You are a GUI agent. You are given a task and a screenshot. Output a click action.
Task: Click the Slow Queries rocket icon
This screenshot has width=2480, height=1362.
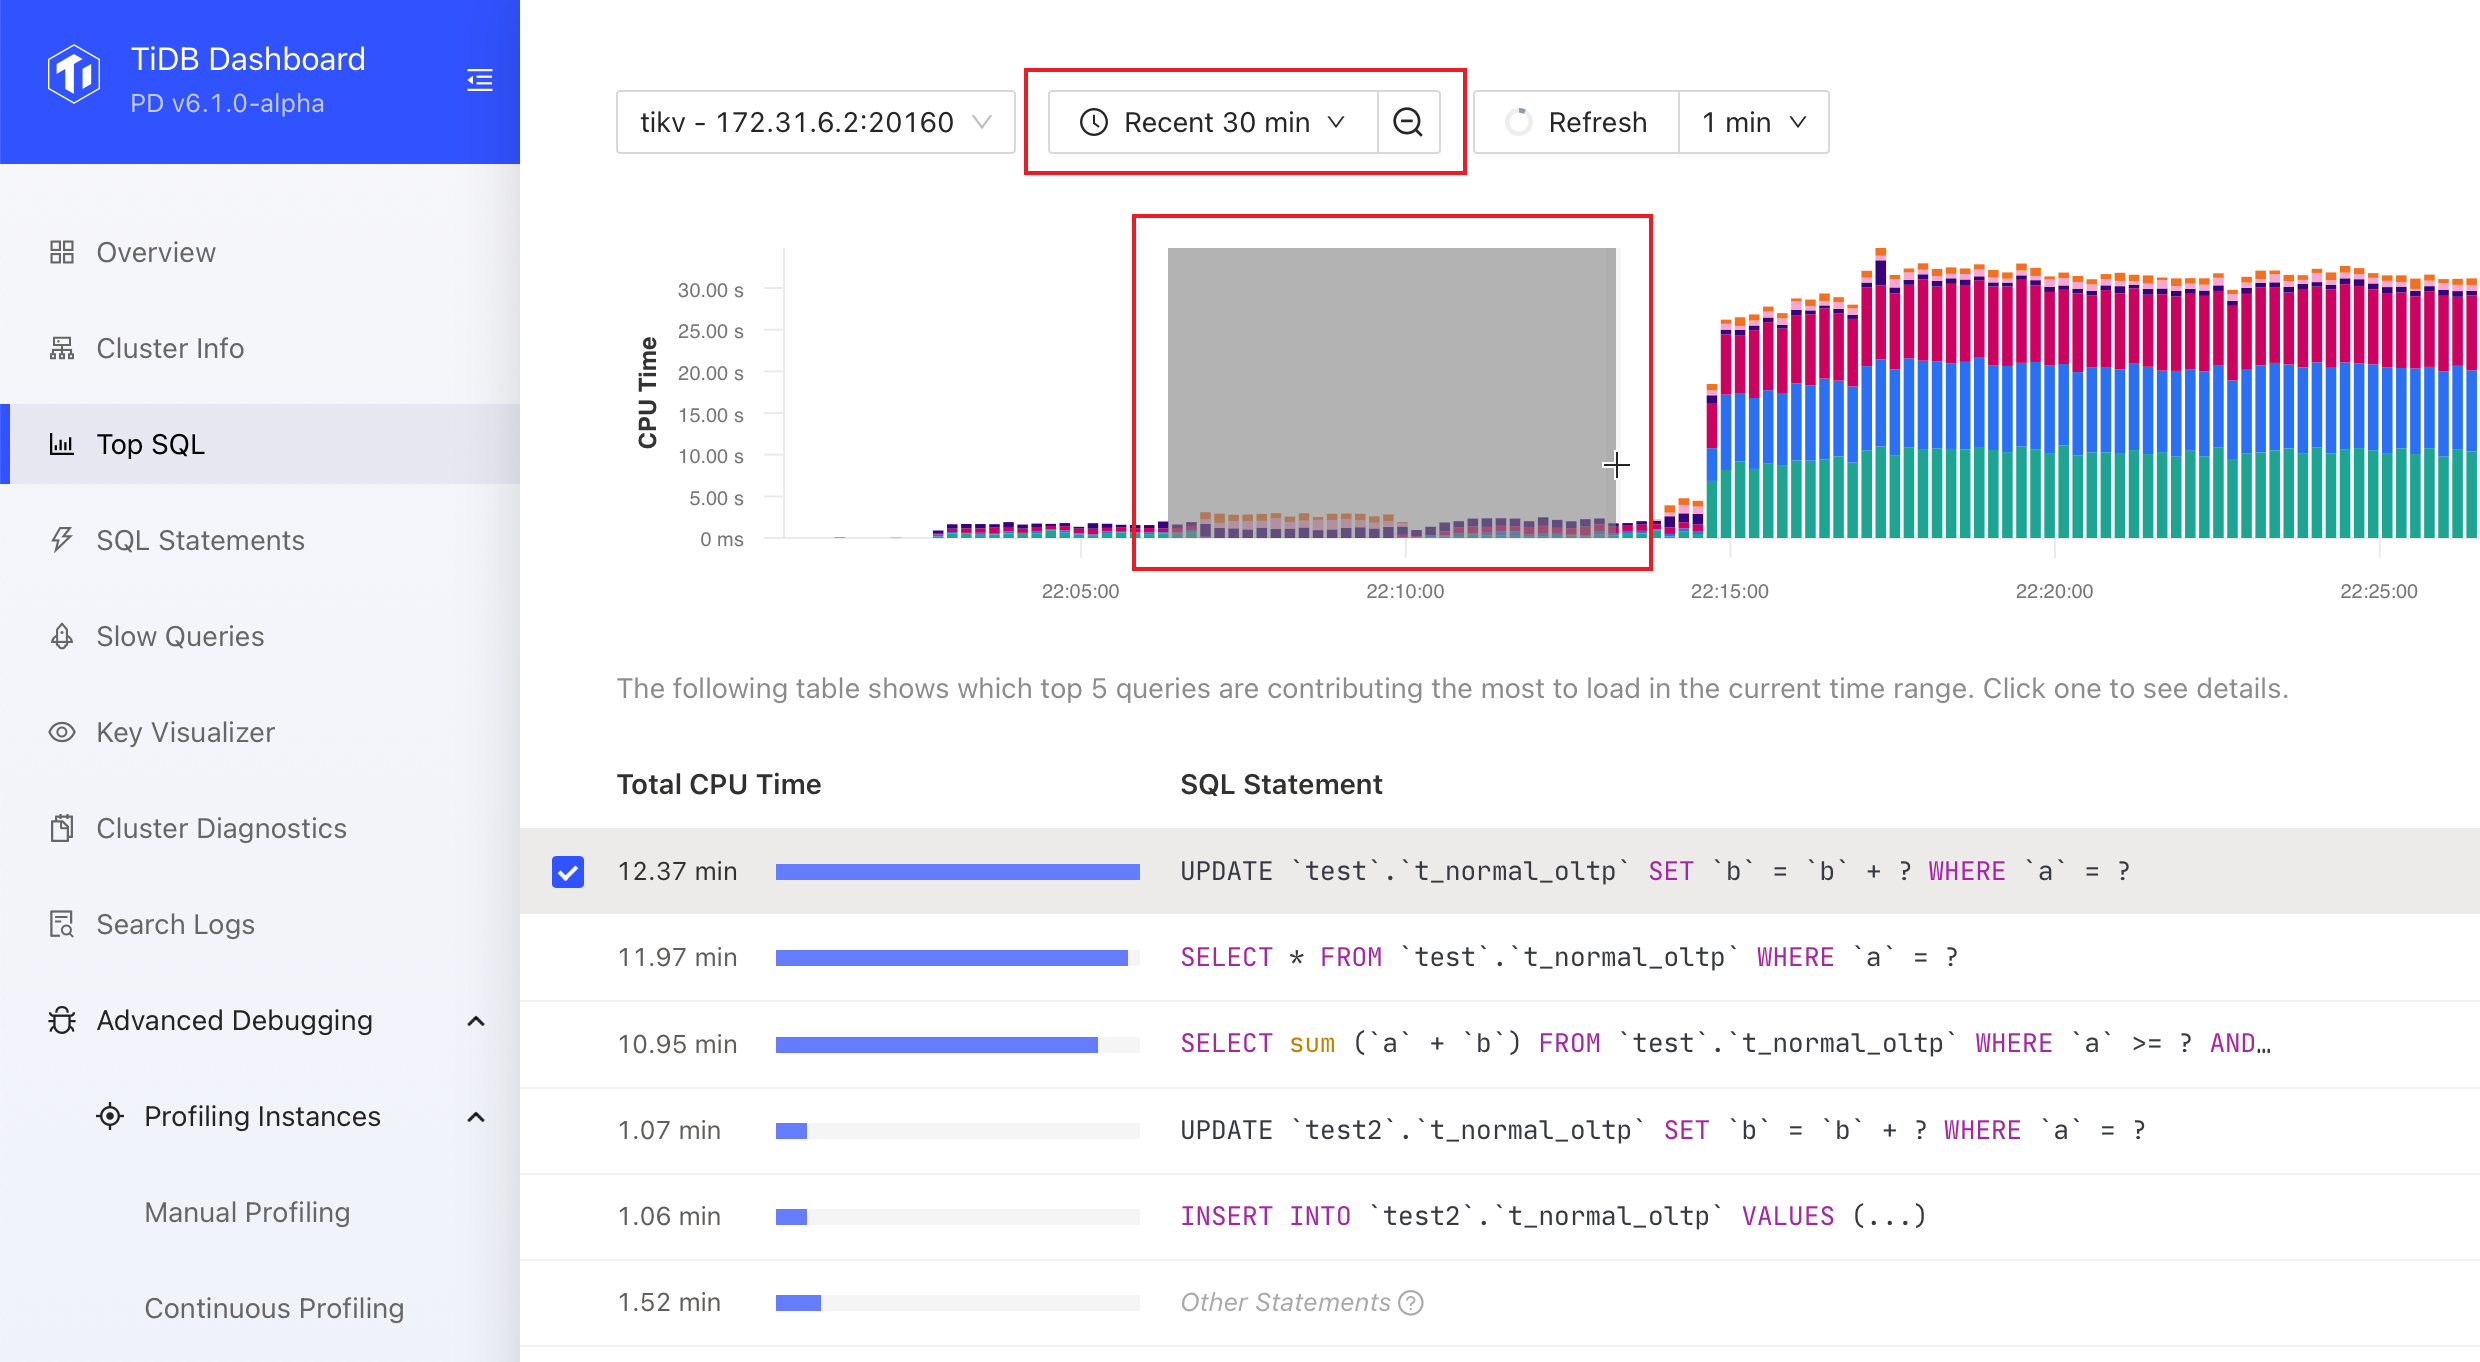pos(62,636)
